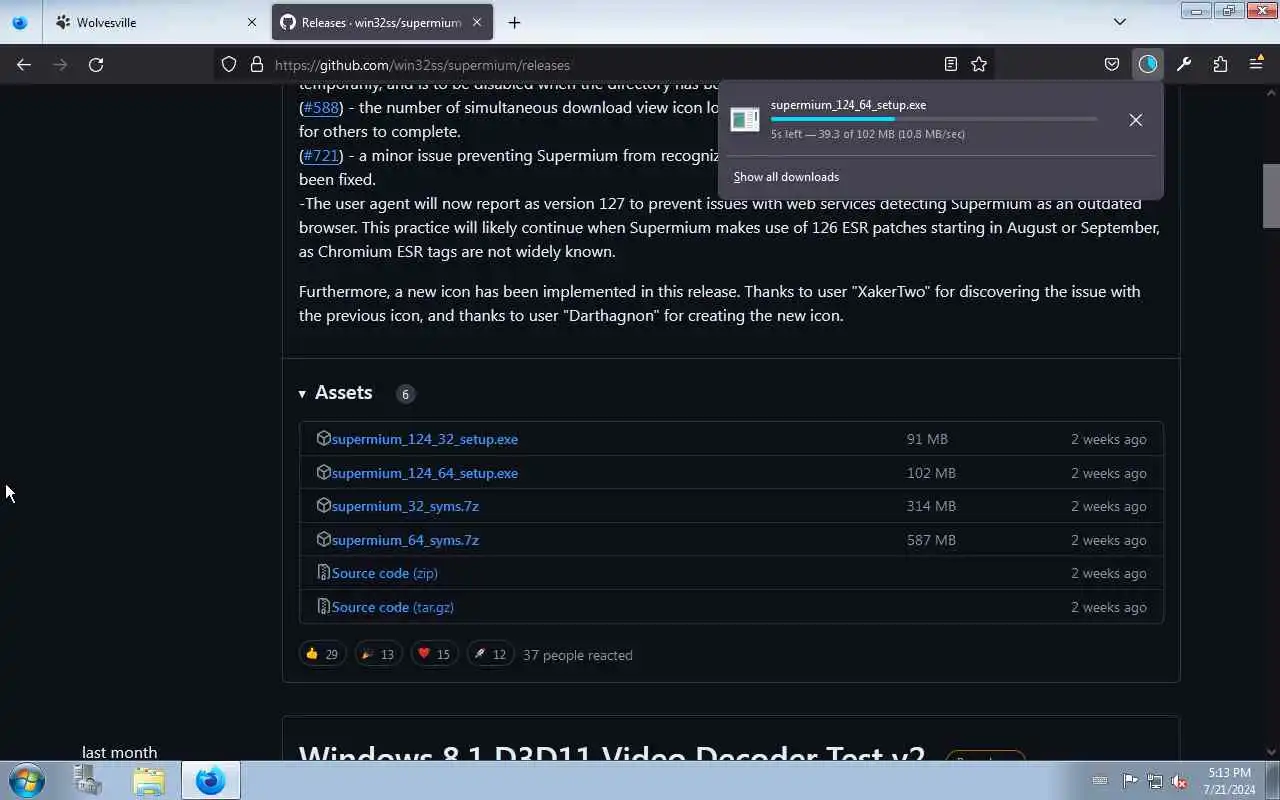
Task: Open the wrench developer tools icon
Action: [x=1184, y=64]
